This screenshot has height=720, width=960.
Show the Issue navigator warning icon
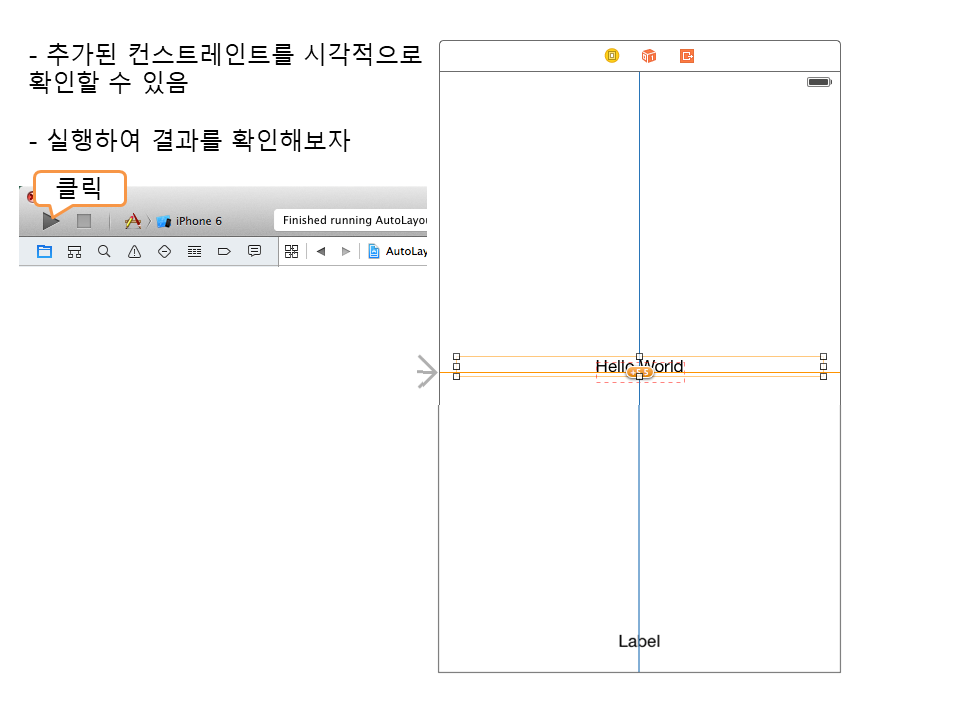134,251
